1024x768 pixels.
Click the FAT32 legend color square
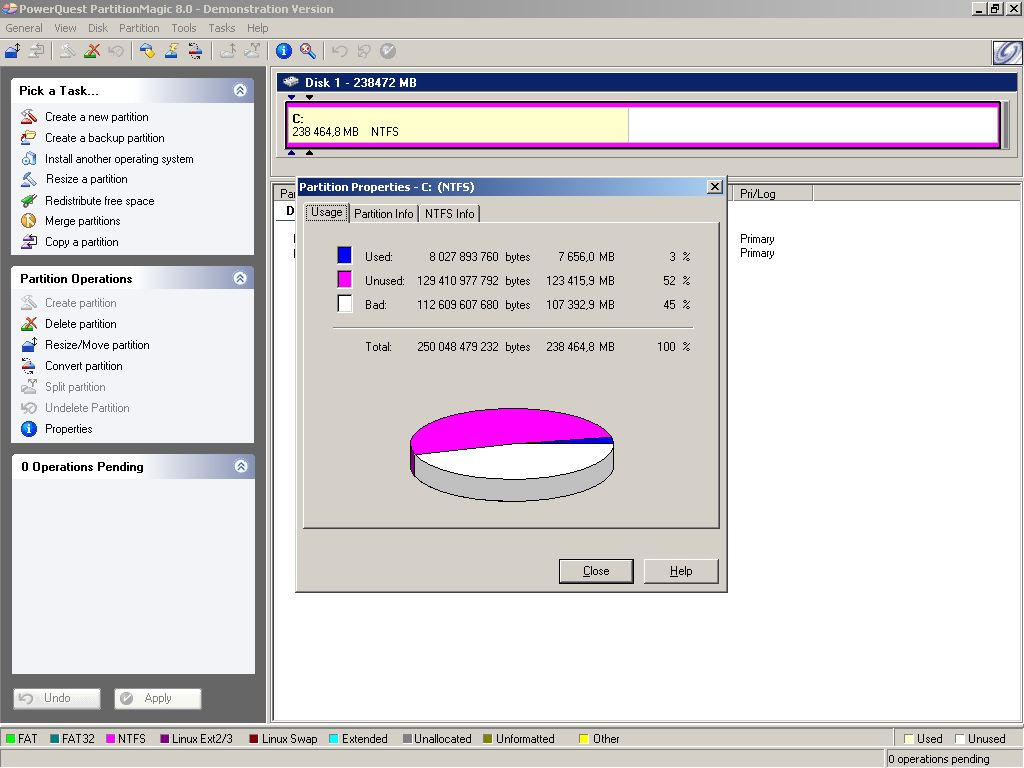[55, 739]
